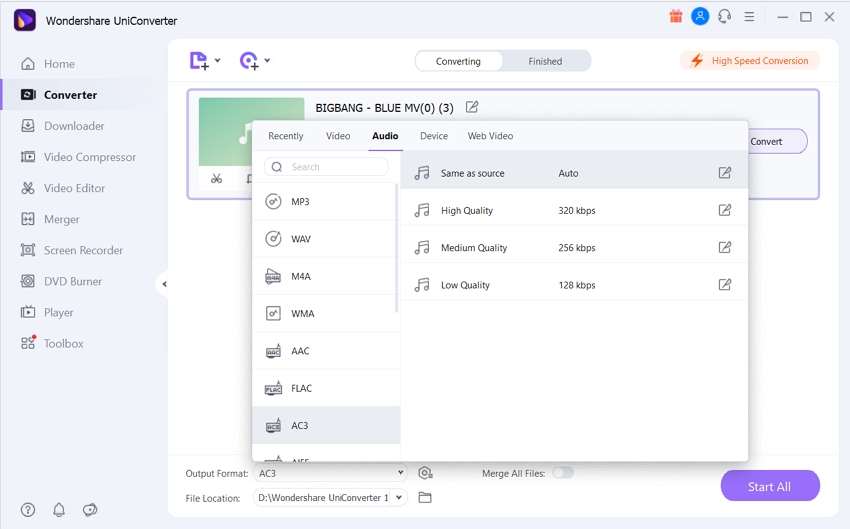The height and width of the screenshot is (529, 850).
Task: Open the File Location dropdown
Action: (331, 497)
